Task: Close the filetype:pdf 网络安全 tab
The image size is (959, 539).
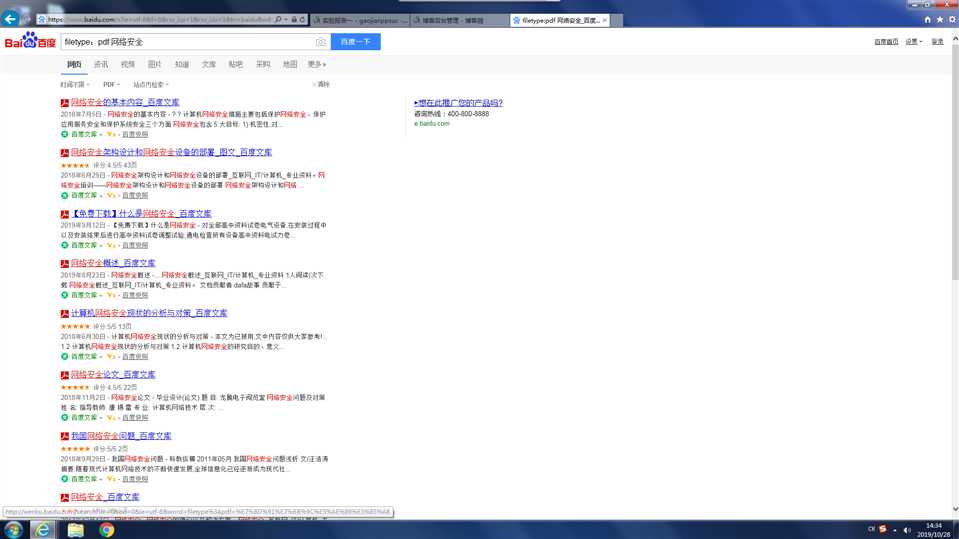Action: point(605,20)
